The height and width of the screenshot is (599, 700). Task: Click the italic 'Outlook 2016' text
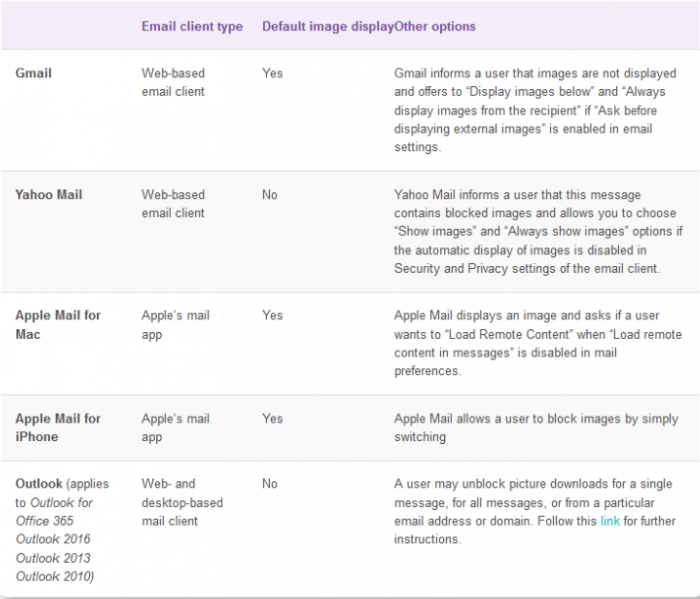click(x=53, y=539)
